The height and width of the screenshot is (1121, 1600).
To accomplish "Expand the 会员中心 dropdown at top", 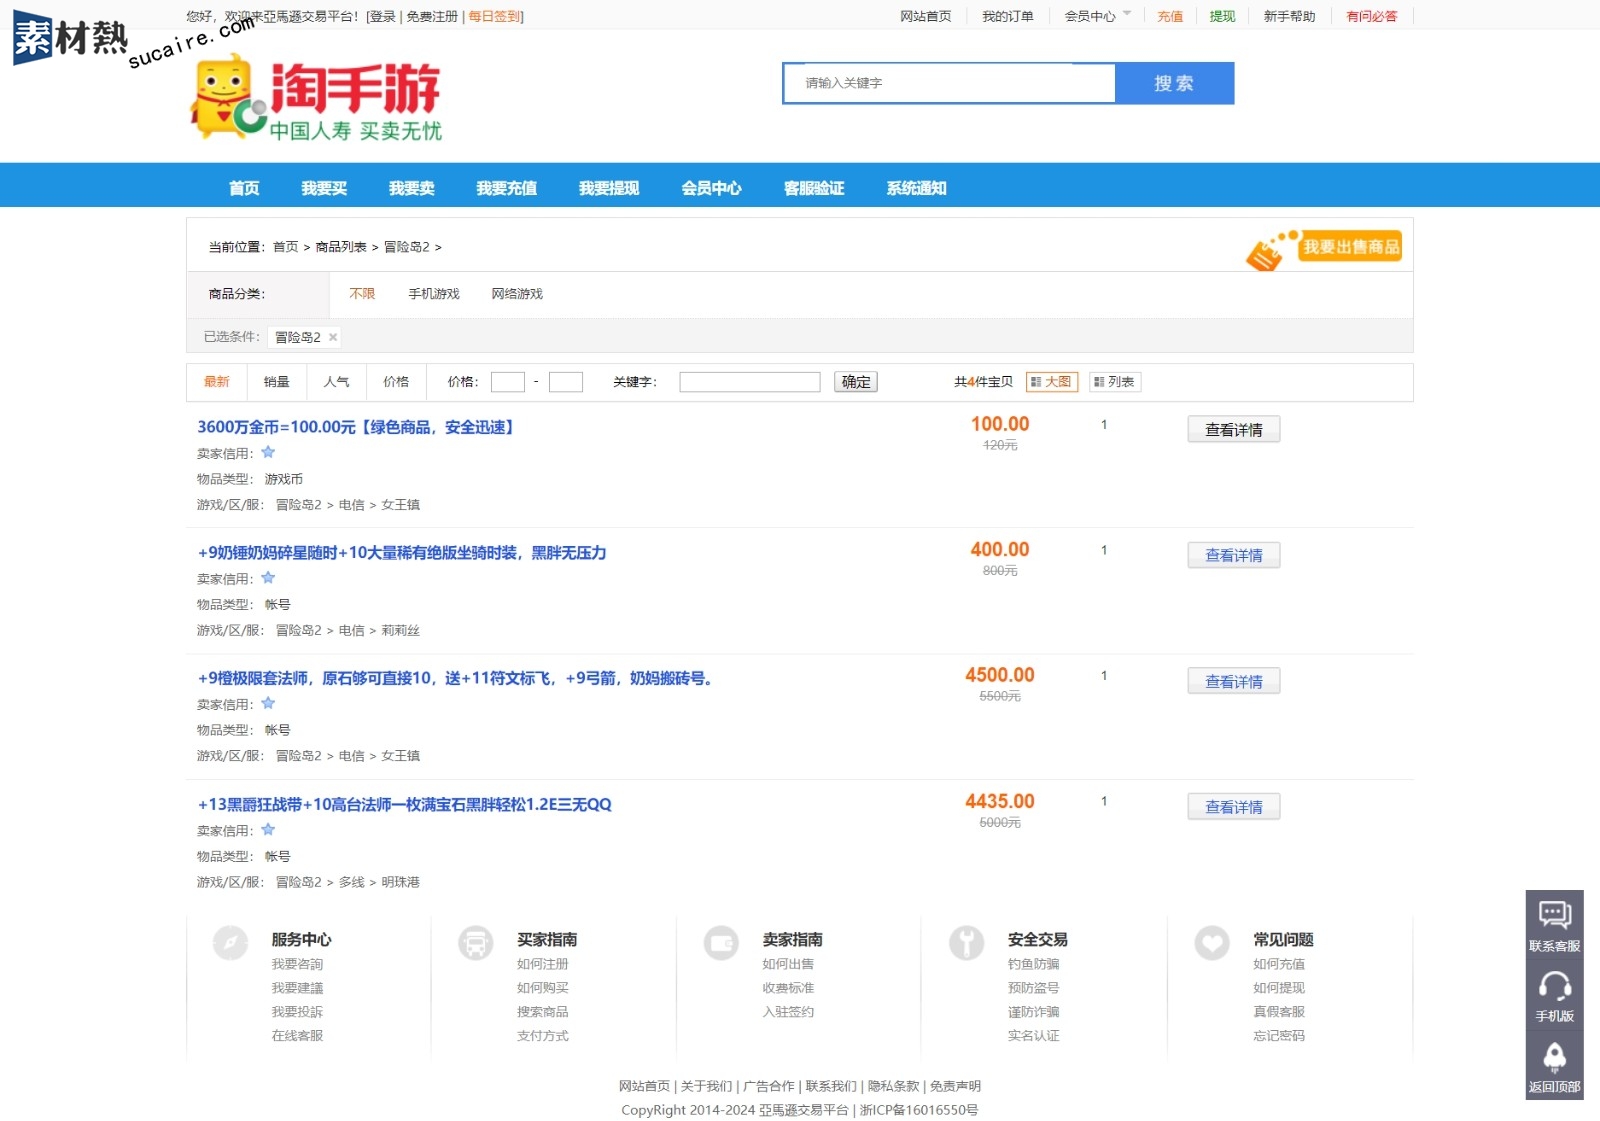I will click(x=1097, y=16).
